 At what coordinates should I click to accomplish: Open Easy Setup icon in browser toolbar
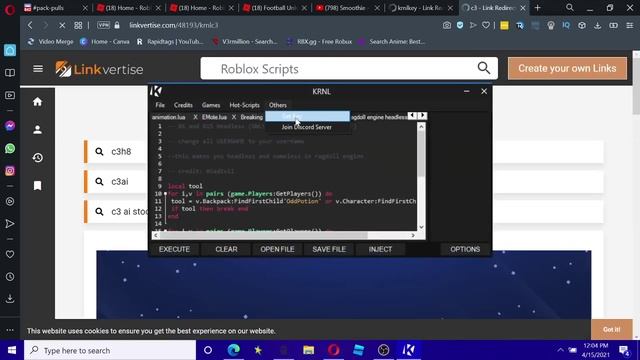pos(630,25)
